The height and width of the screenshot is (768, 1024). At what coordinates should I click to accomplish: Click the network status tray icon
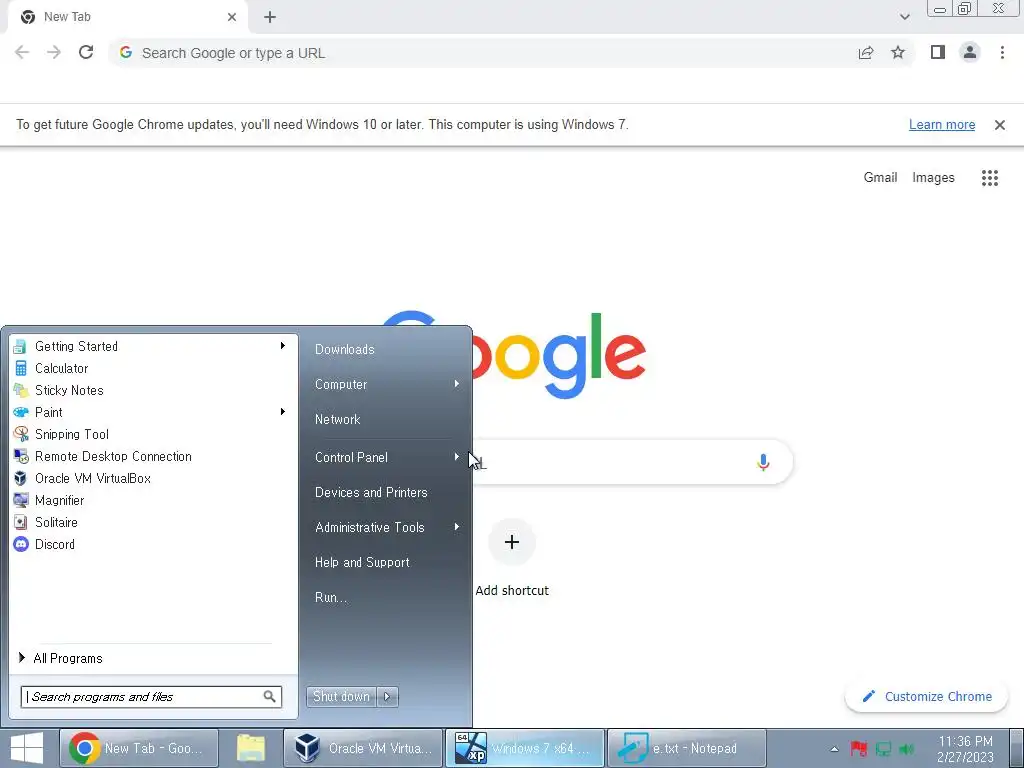click(883, 749)
